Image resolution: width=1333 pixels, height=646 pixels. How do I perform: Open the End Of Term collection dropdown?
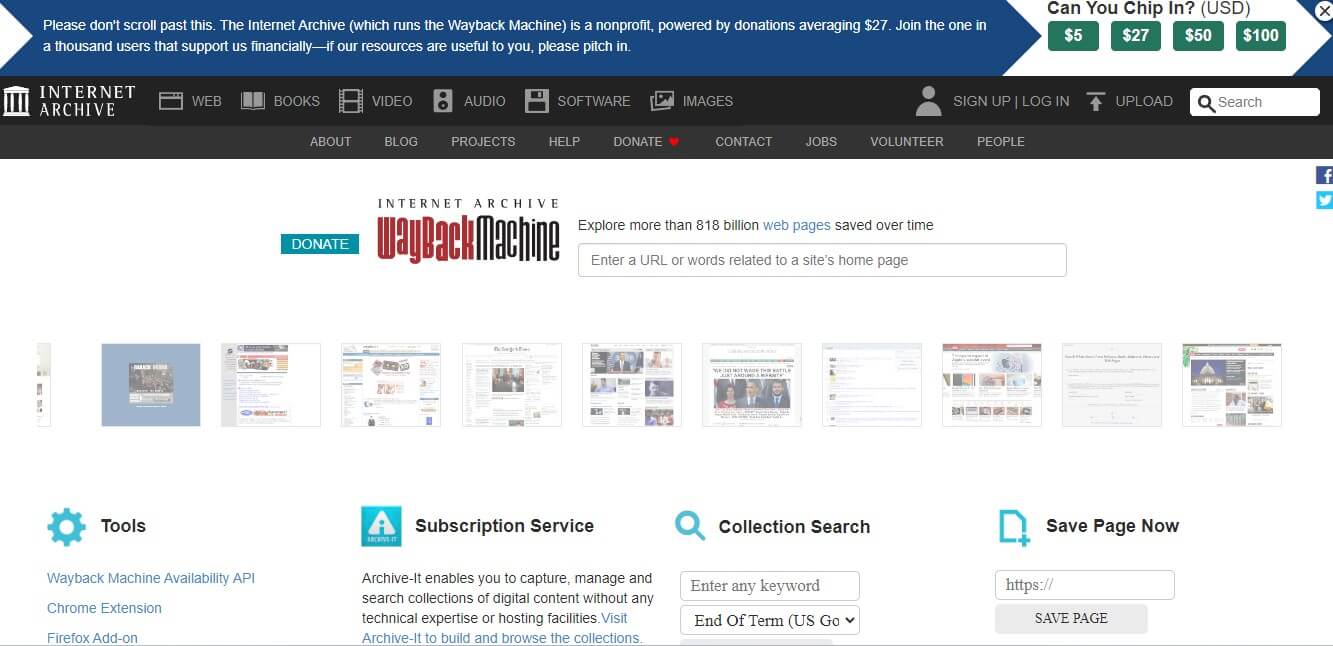769,620
